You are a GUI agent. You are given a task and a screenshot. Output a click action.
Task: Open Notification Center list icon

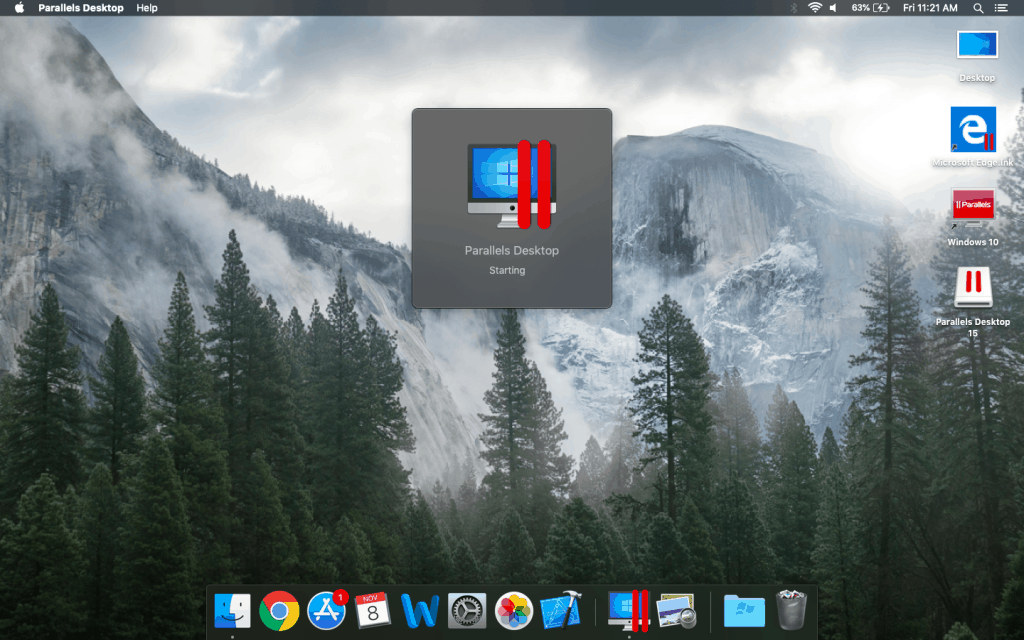1000,8
